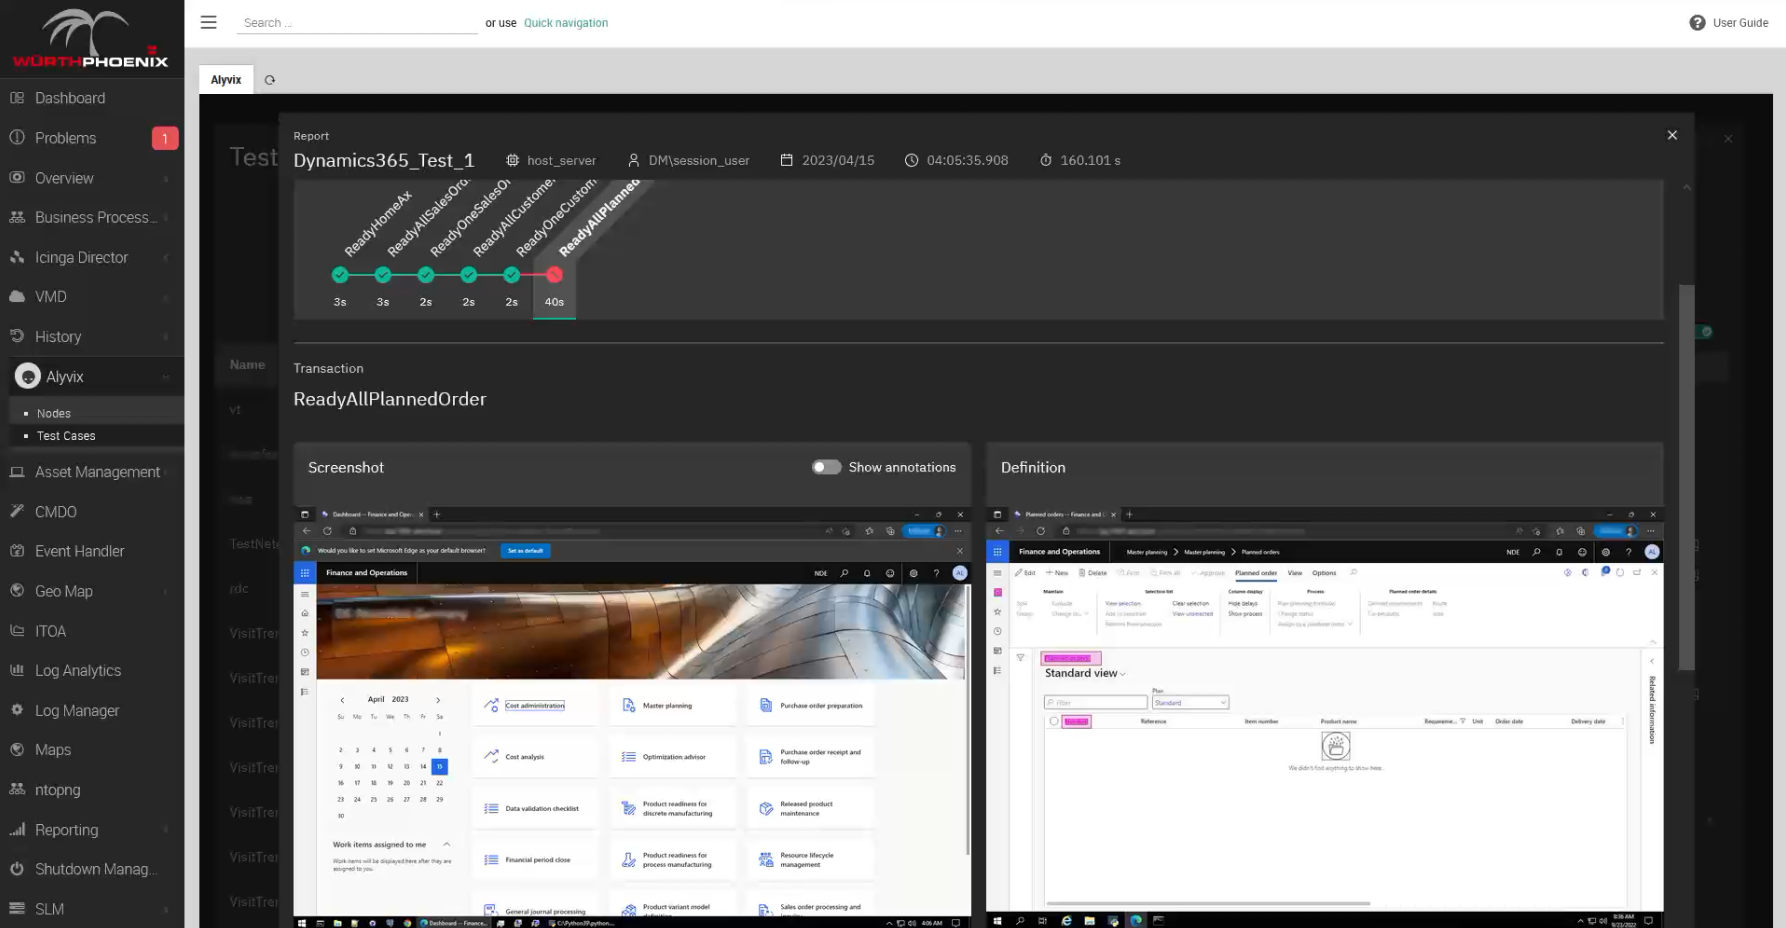The image size is (1786, 928).
Task: Click the 160.101 s duration value
Action: pos(1090,160)
